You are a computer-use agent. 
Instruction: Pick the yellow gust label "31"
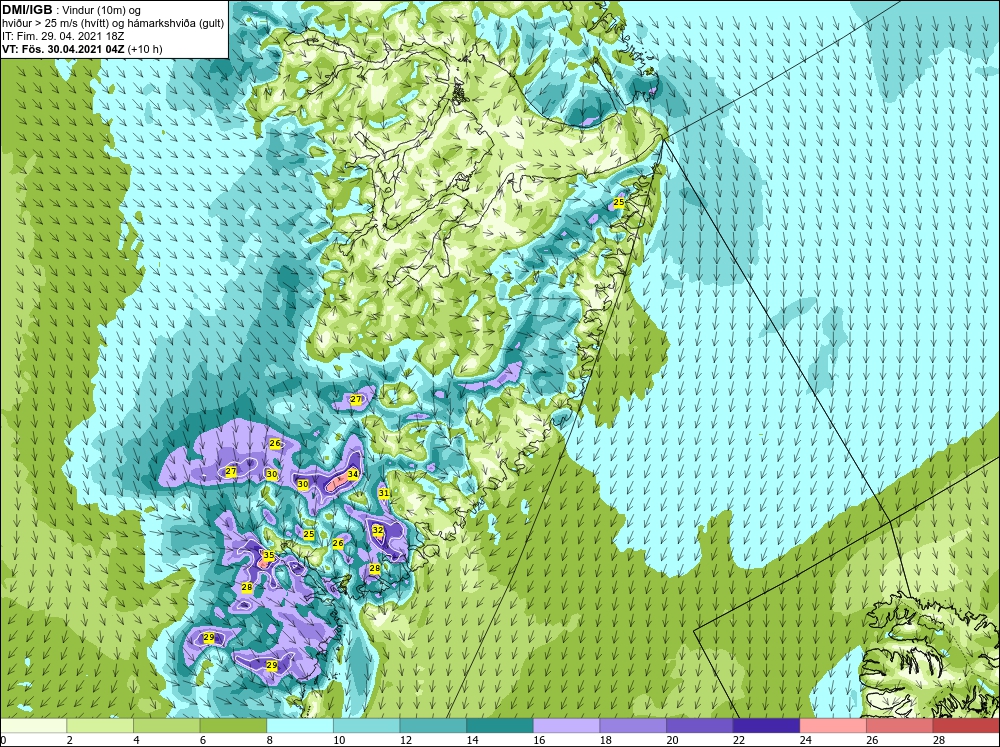click(x=383, y=493)
